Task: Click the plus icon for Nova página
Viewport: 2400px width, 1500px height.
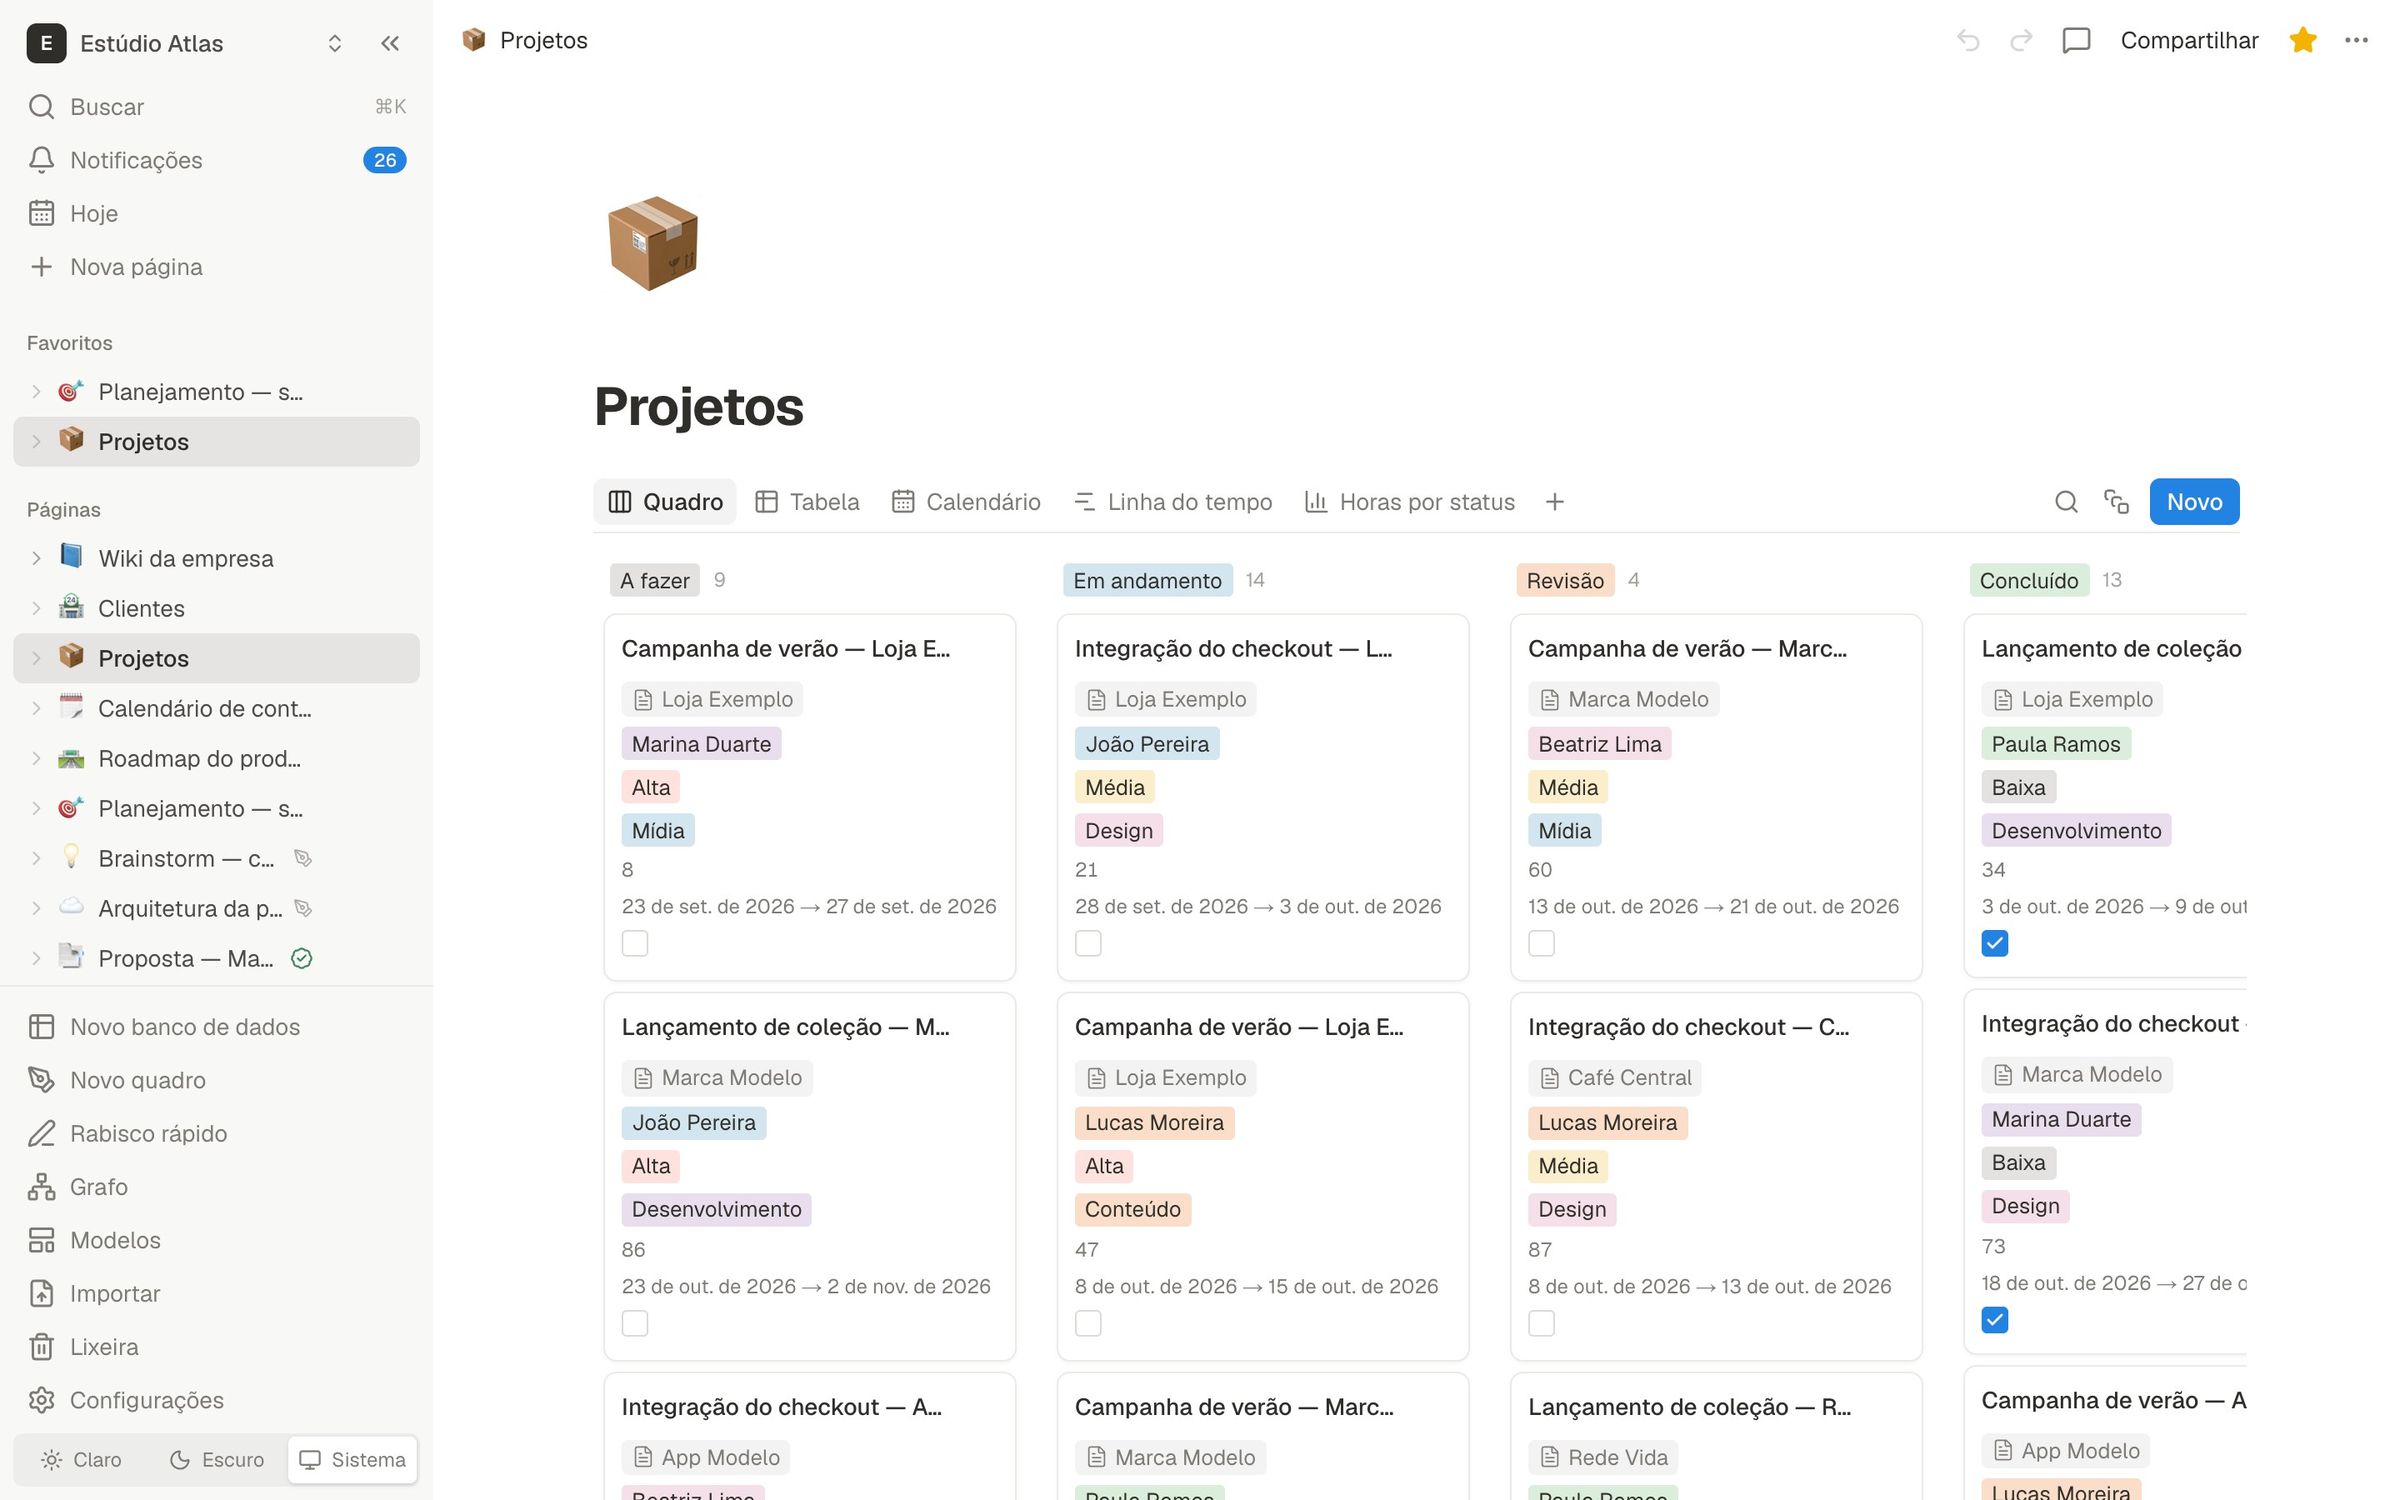Action: point(41,267)
